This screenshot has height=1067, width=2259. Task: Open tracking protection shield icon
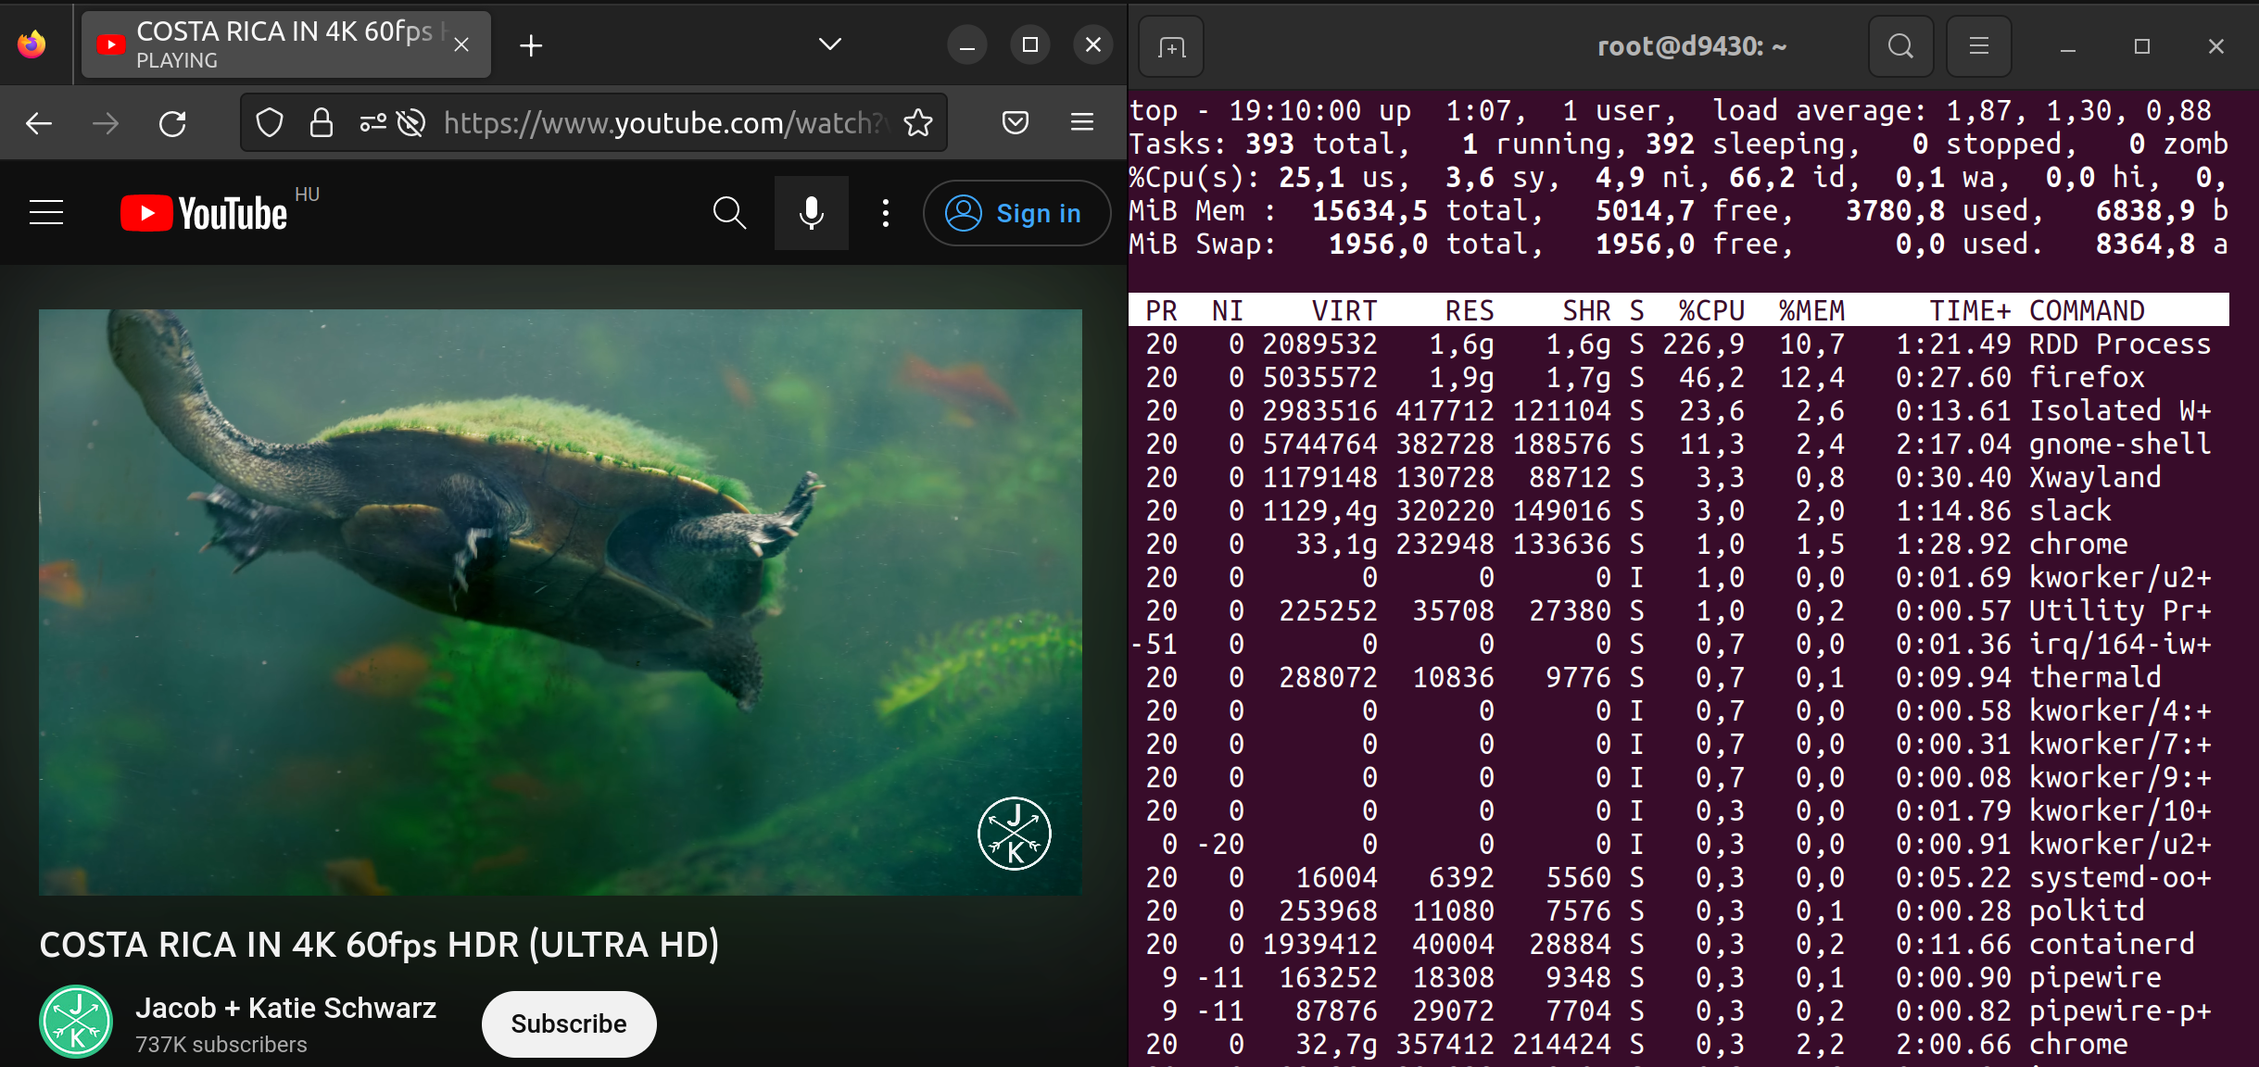point(270,123)
